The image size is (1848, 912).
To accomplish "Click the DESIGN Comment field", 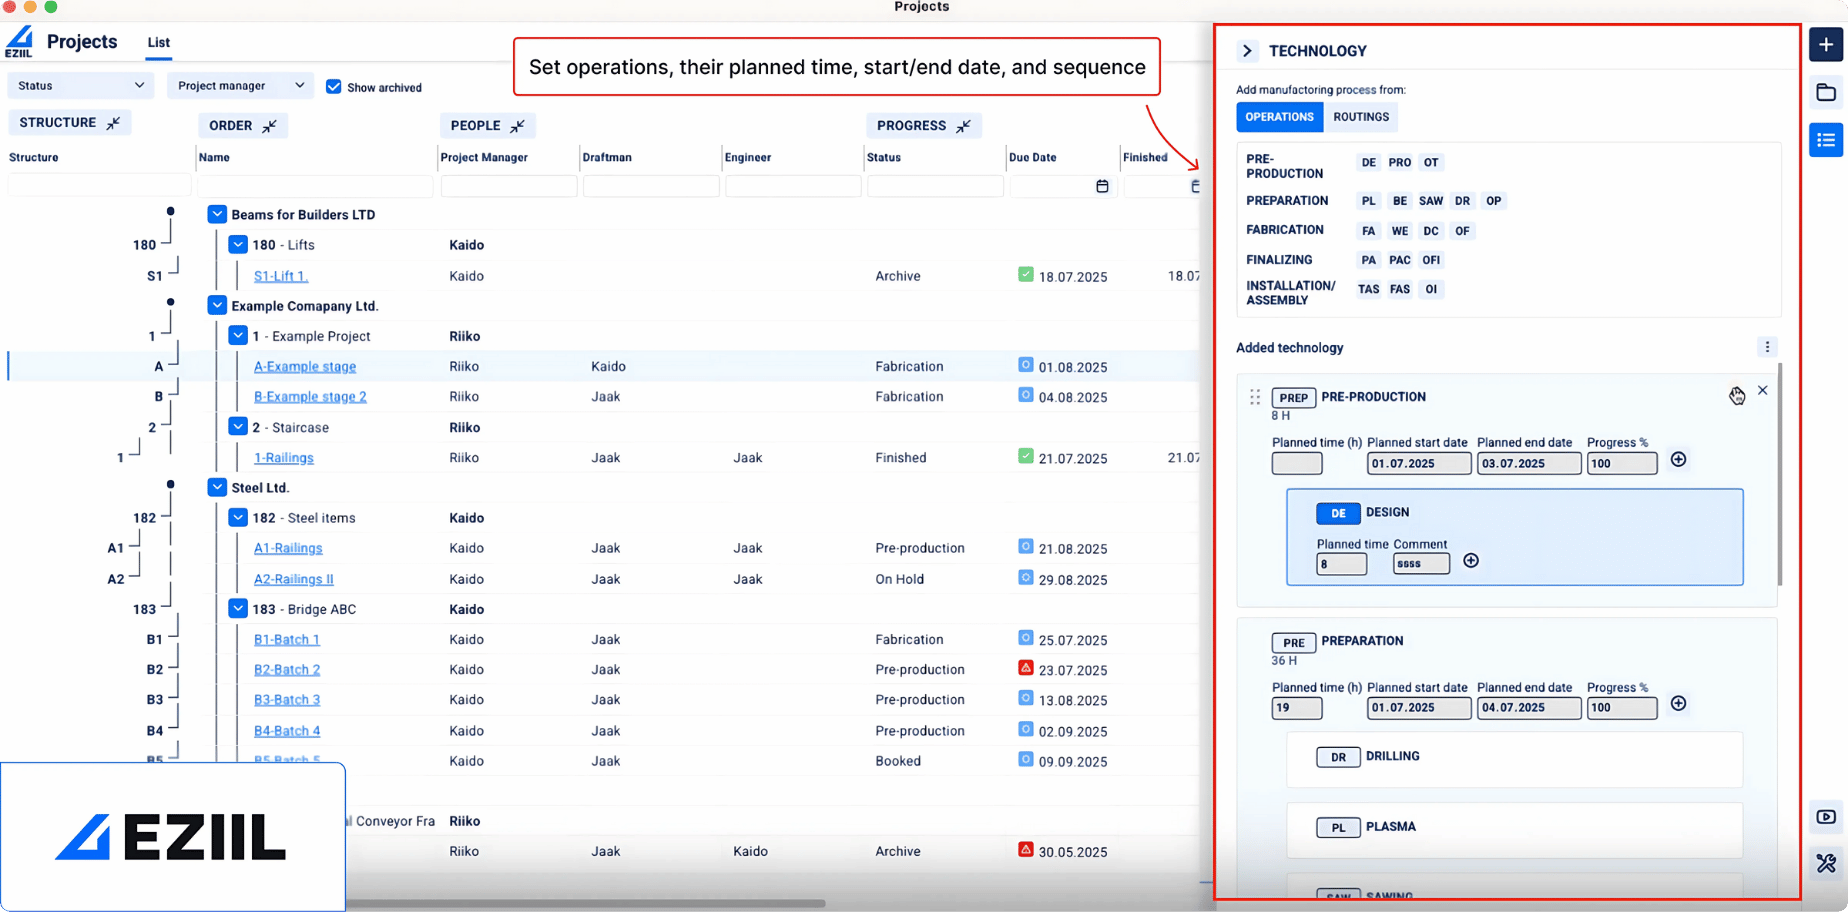I will coord(1421,564).
